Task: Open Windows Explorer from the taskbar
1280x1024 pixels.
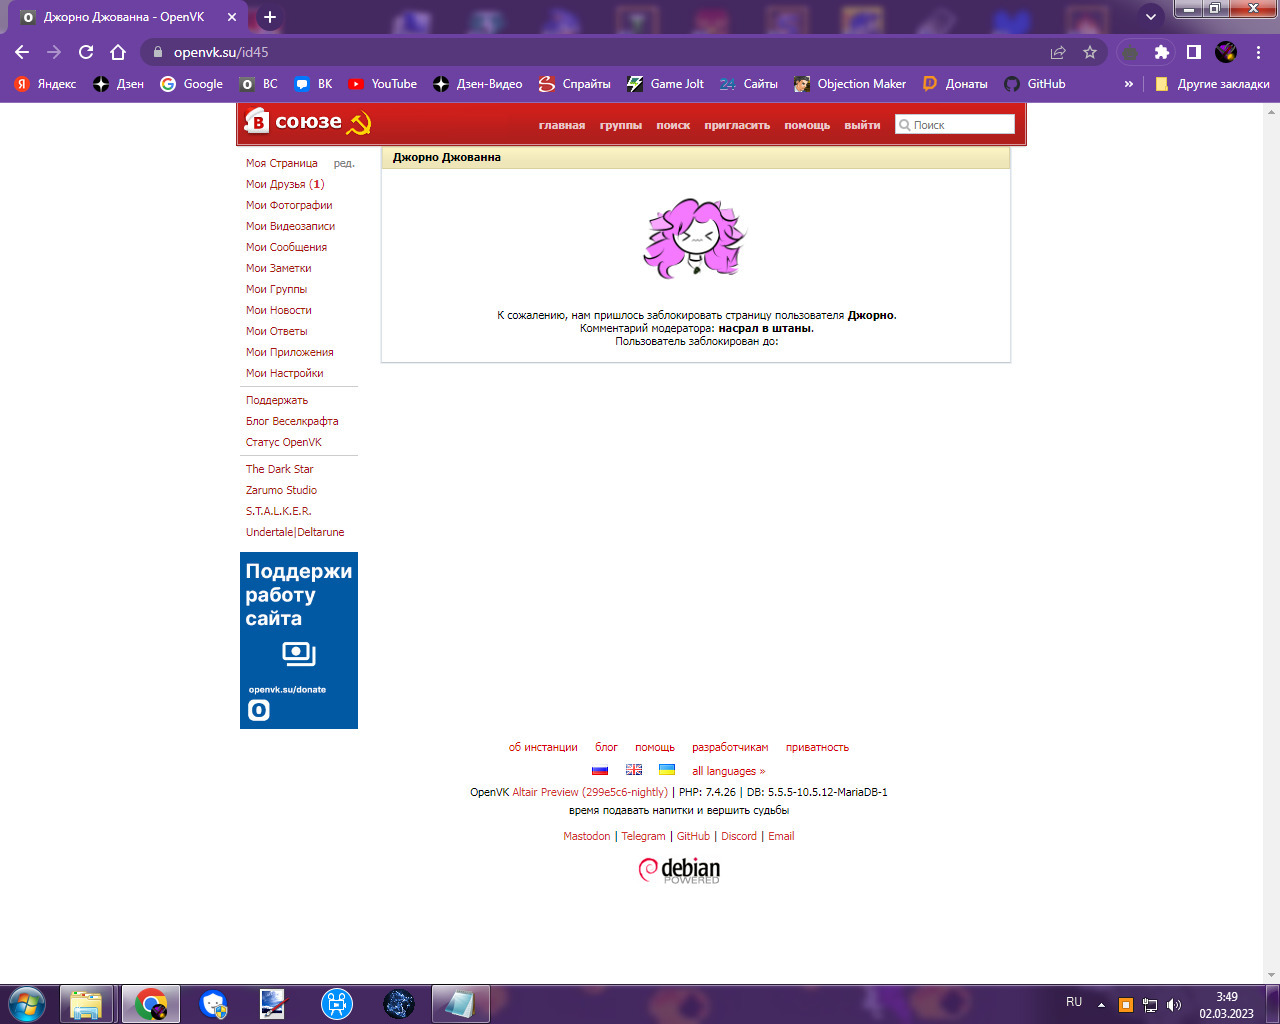Action: (x=87, y=1004)
